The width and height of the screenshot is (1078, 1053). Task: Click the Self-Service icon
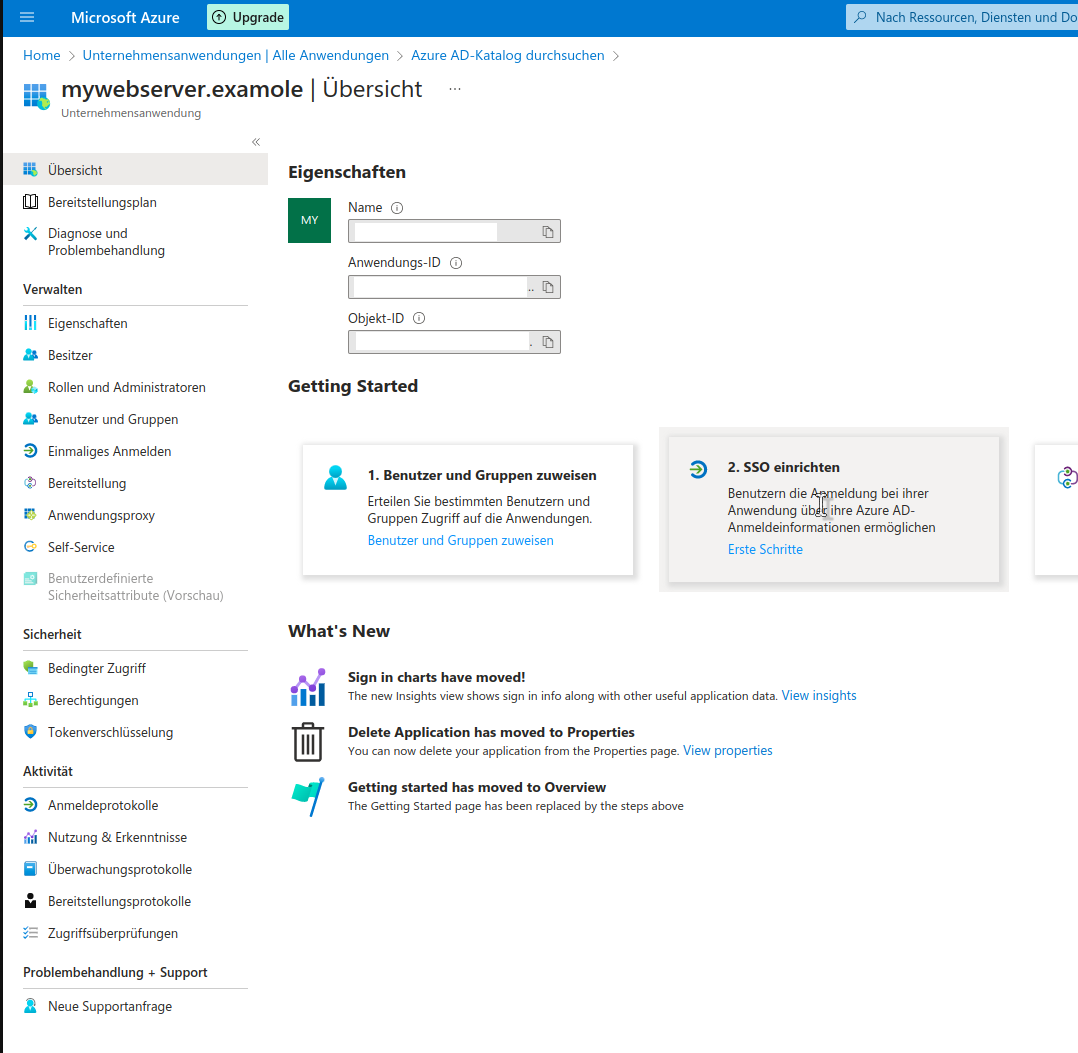pos(30,547)
